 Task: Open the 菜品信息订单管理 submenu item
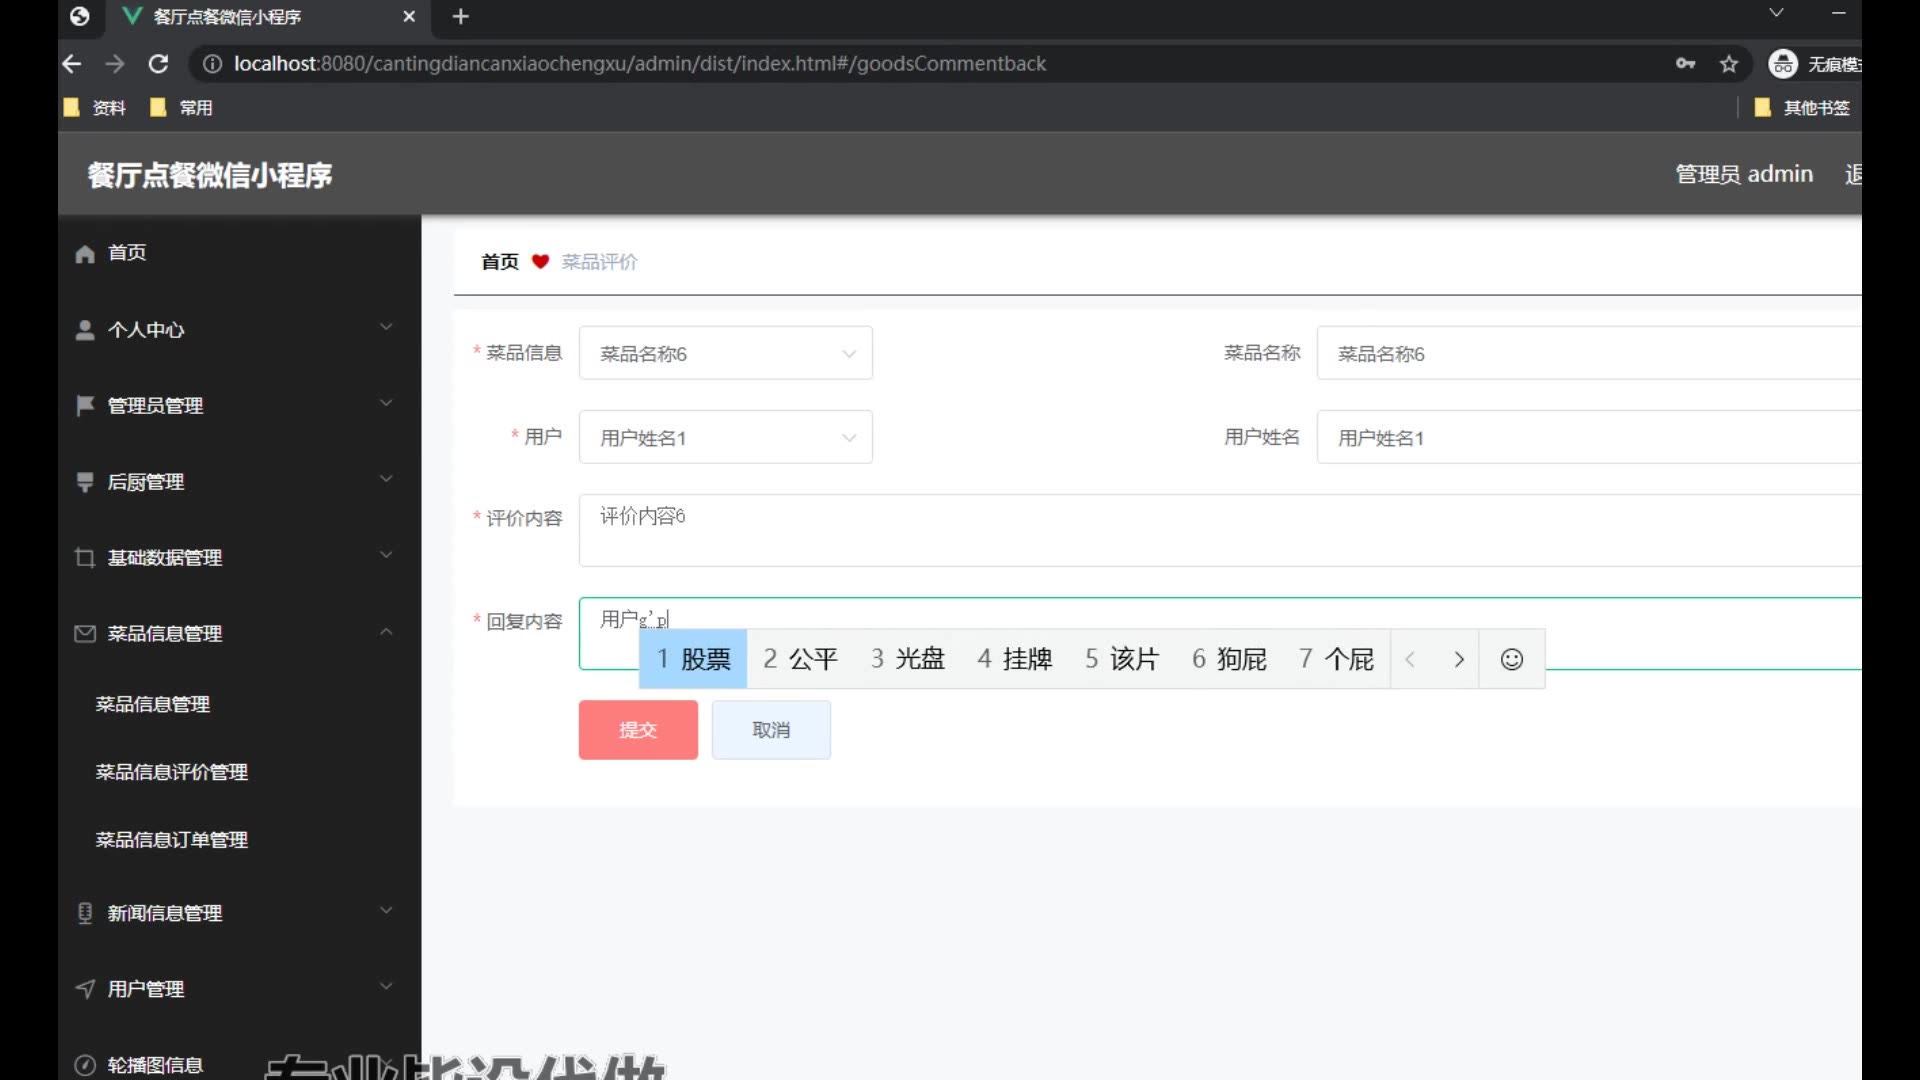click(x=171, y=840)
